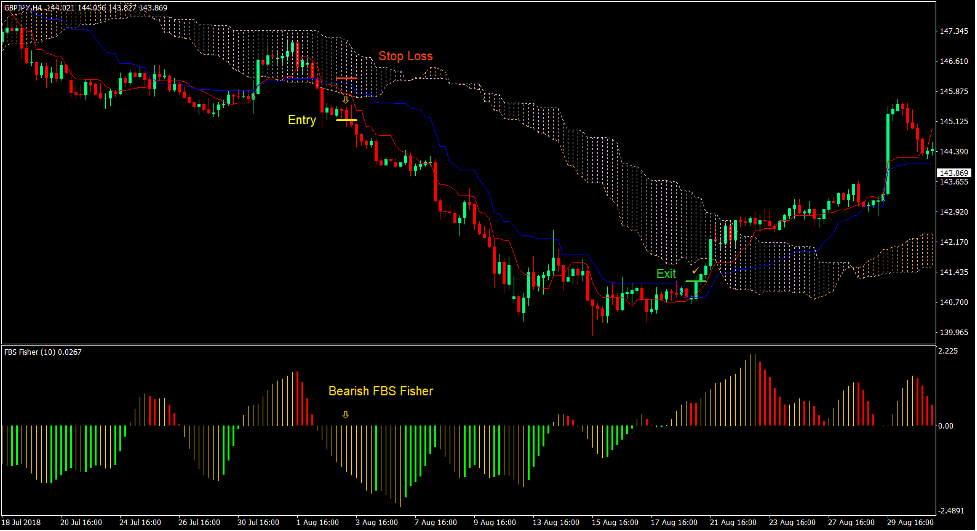
Task: Click the orange Stop Loss text label
Action: click(405, 56)
